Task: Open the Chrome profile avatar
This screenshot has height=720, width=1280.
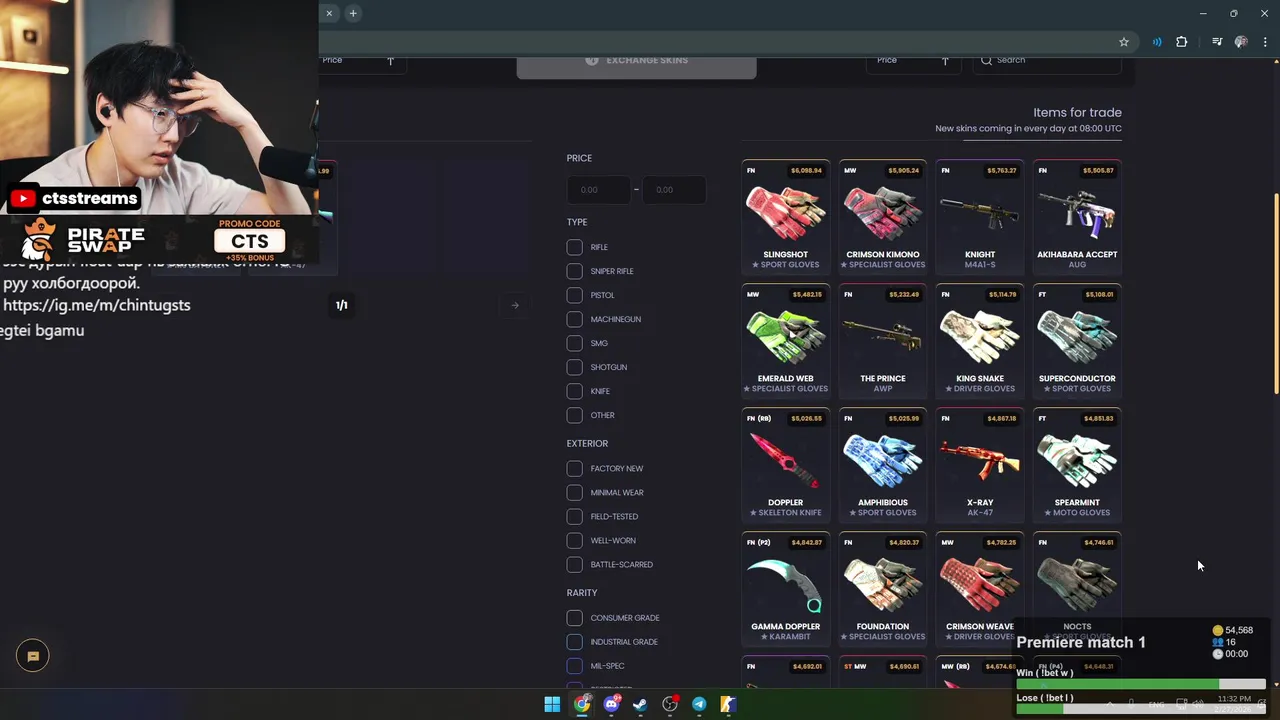Action: tap(1241, 42)
